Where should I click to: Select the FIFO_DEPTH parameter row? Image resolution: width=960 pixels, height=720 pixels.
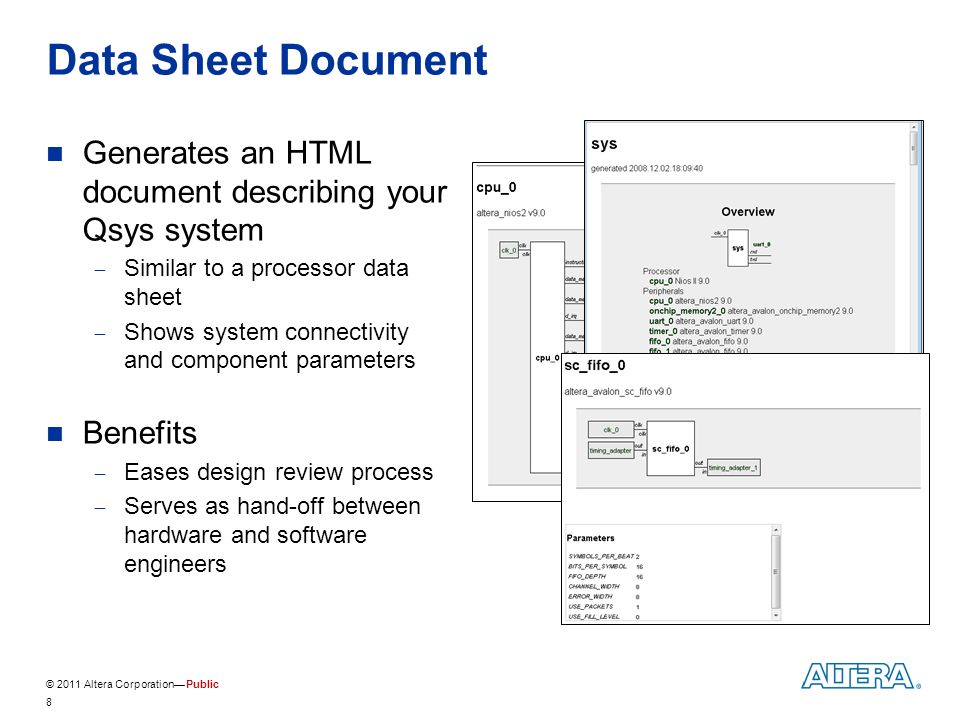[x=606, y=577]
